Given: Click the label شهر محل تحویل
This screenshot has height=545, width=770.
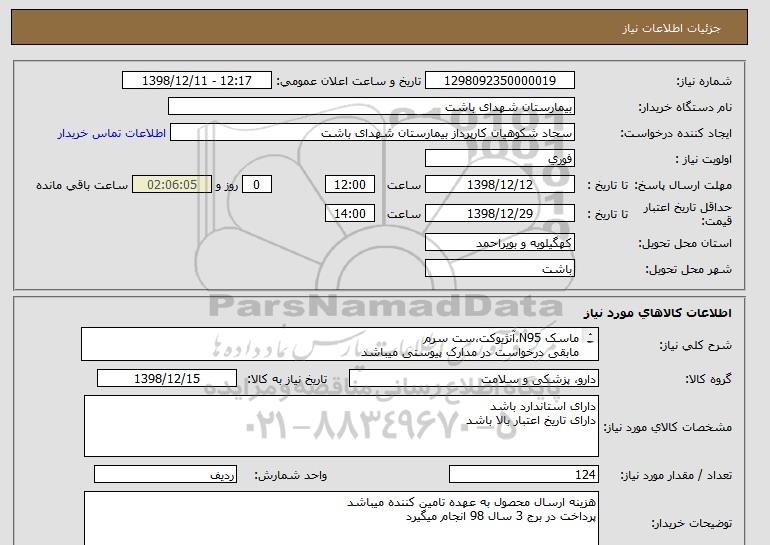Looking at the screenshot, I should point(688,269).
